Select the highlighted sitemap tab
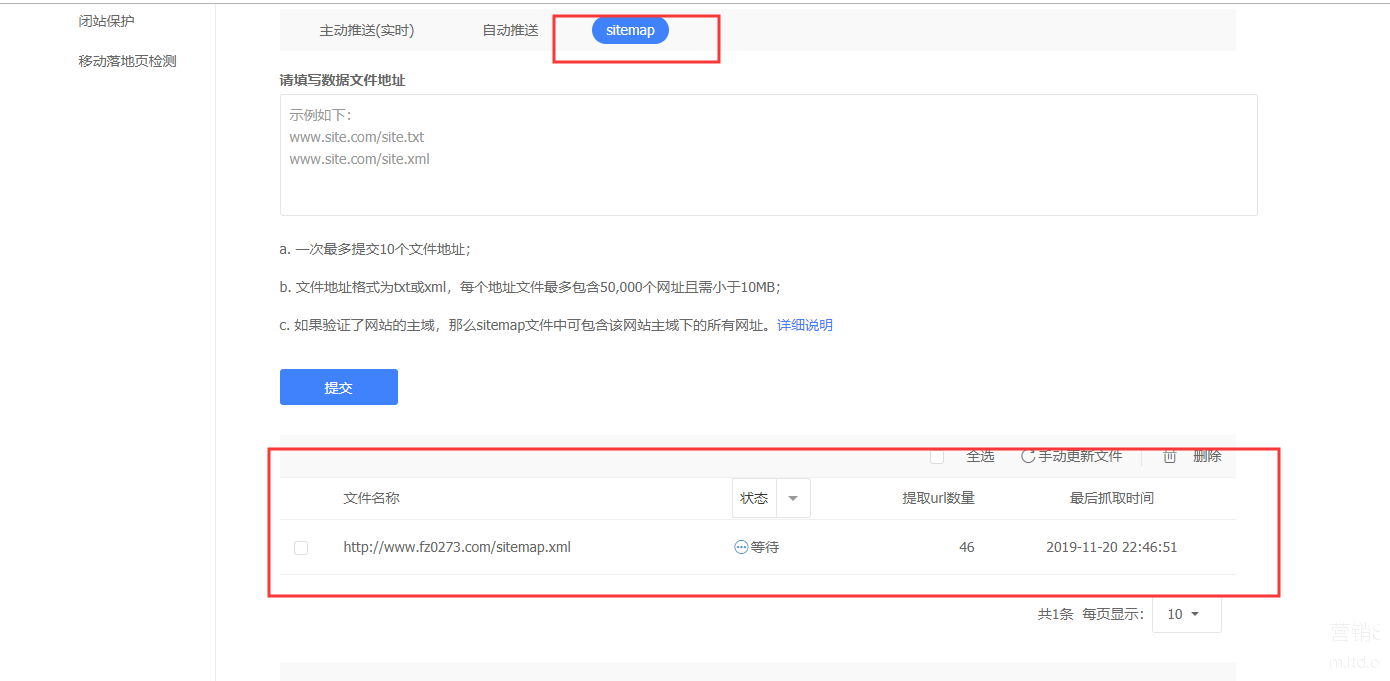The image size is (1390, 681). [x=630, y=30]
